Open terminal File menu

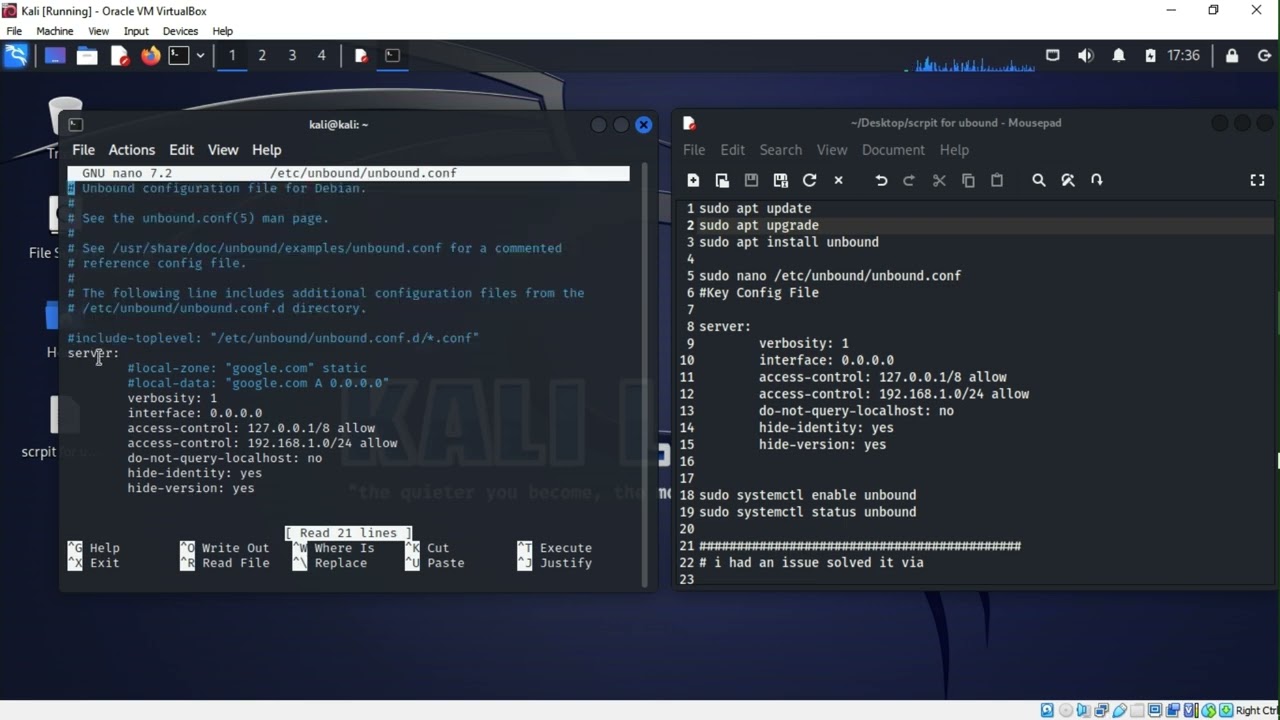click(x=83, y=150)
